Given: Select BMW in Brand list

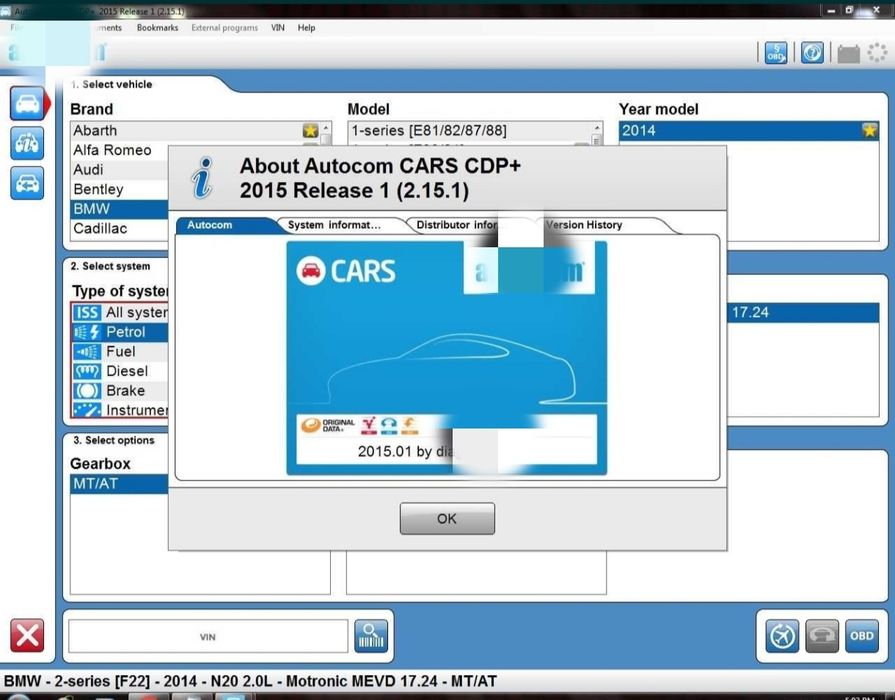Looking at the screenshot, I should [120, 209].
